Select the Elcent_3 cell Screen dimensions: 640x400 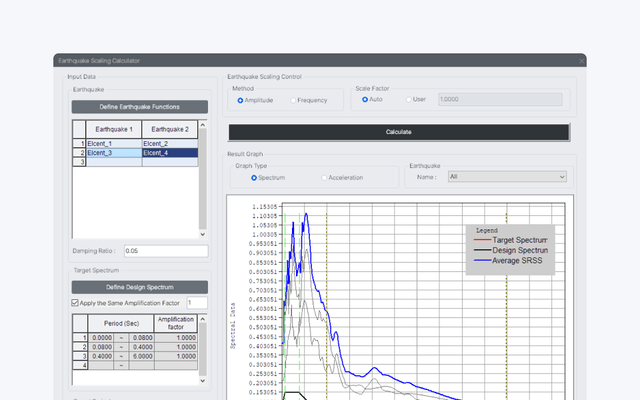tap(114, 153)
